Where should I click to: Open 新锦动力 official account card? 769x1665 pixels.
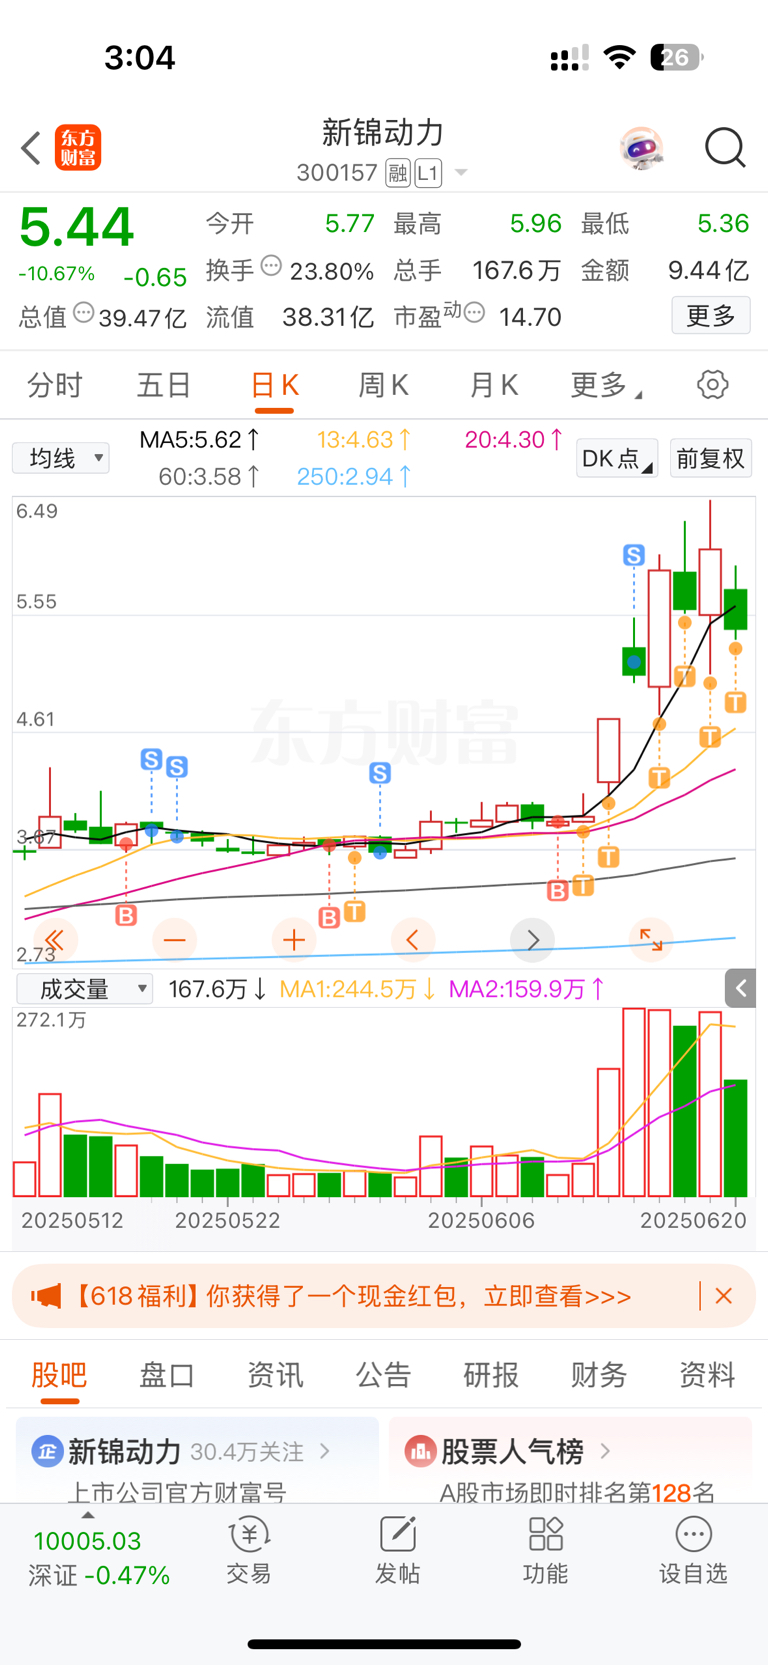point(197,1460)
